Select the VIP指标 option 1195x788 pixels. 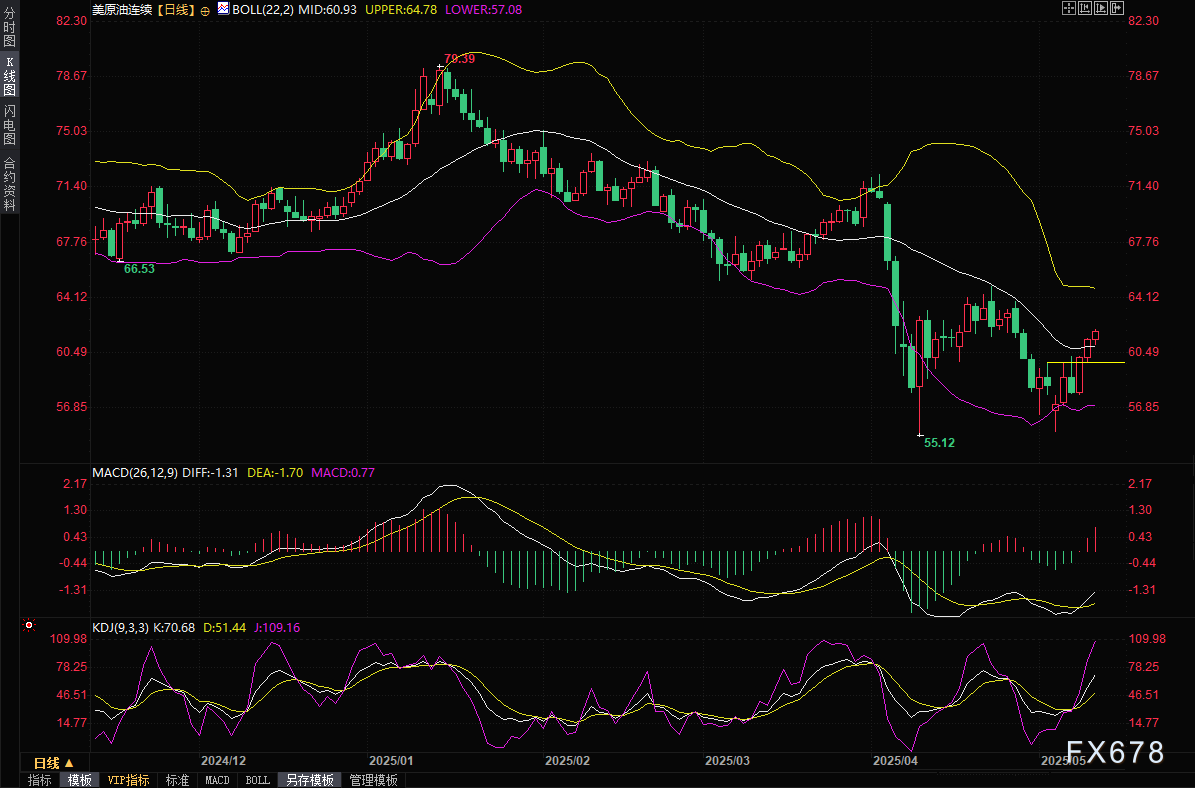point(128,780)
